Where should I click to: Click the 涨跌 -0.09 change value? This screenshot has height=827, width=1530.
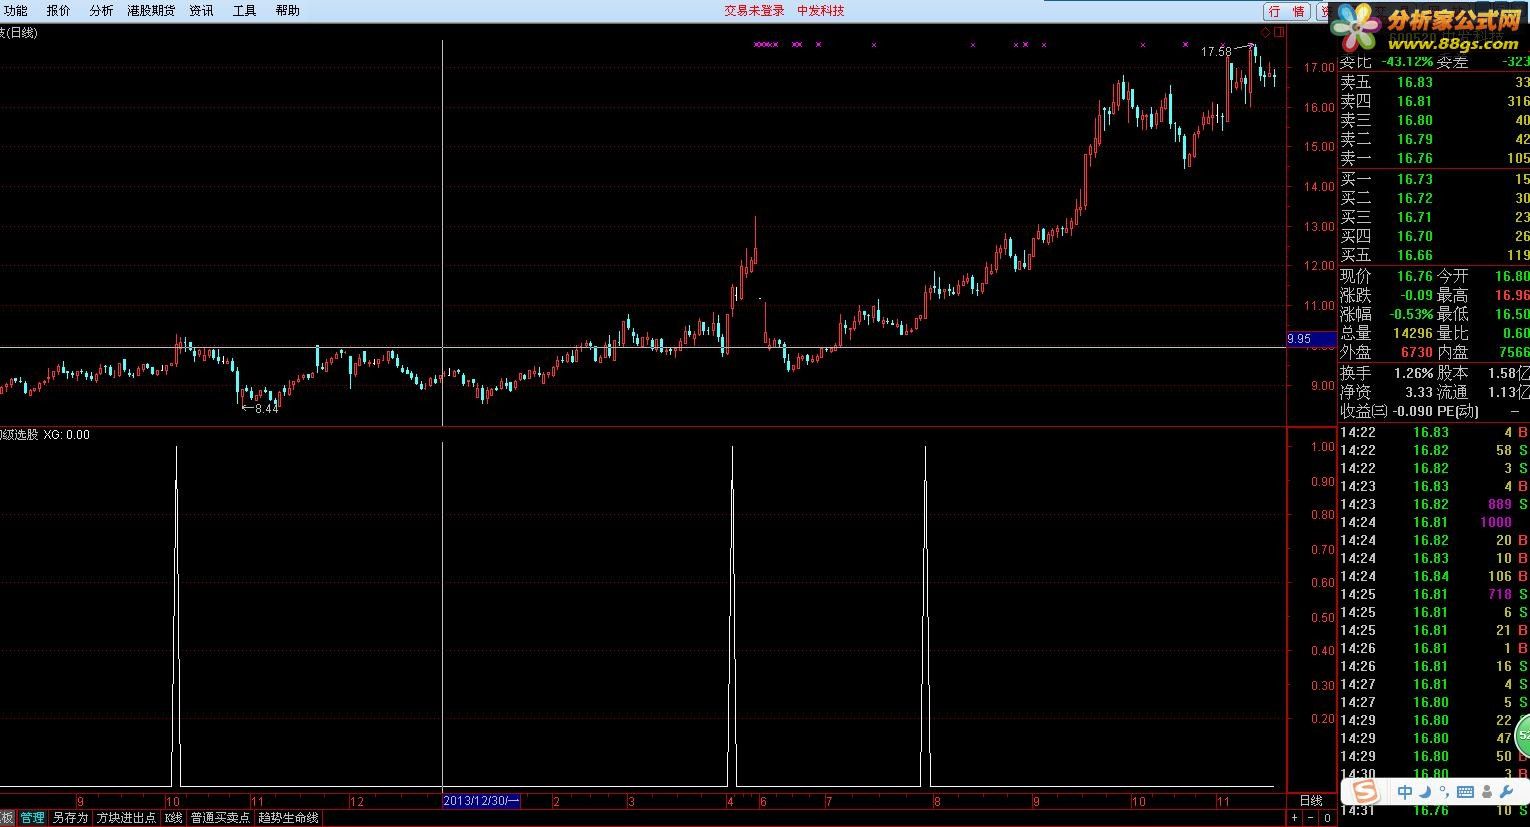tap(1416, 295)
